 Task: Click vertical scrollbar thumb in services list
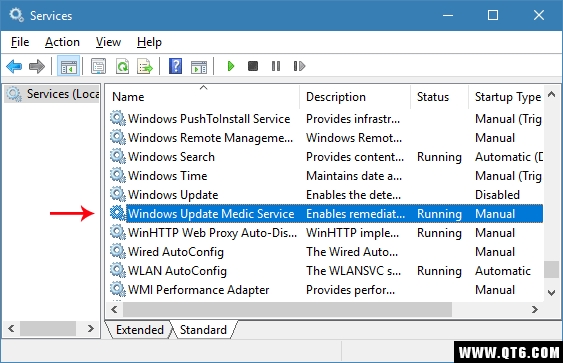552,269
